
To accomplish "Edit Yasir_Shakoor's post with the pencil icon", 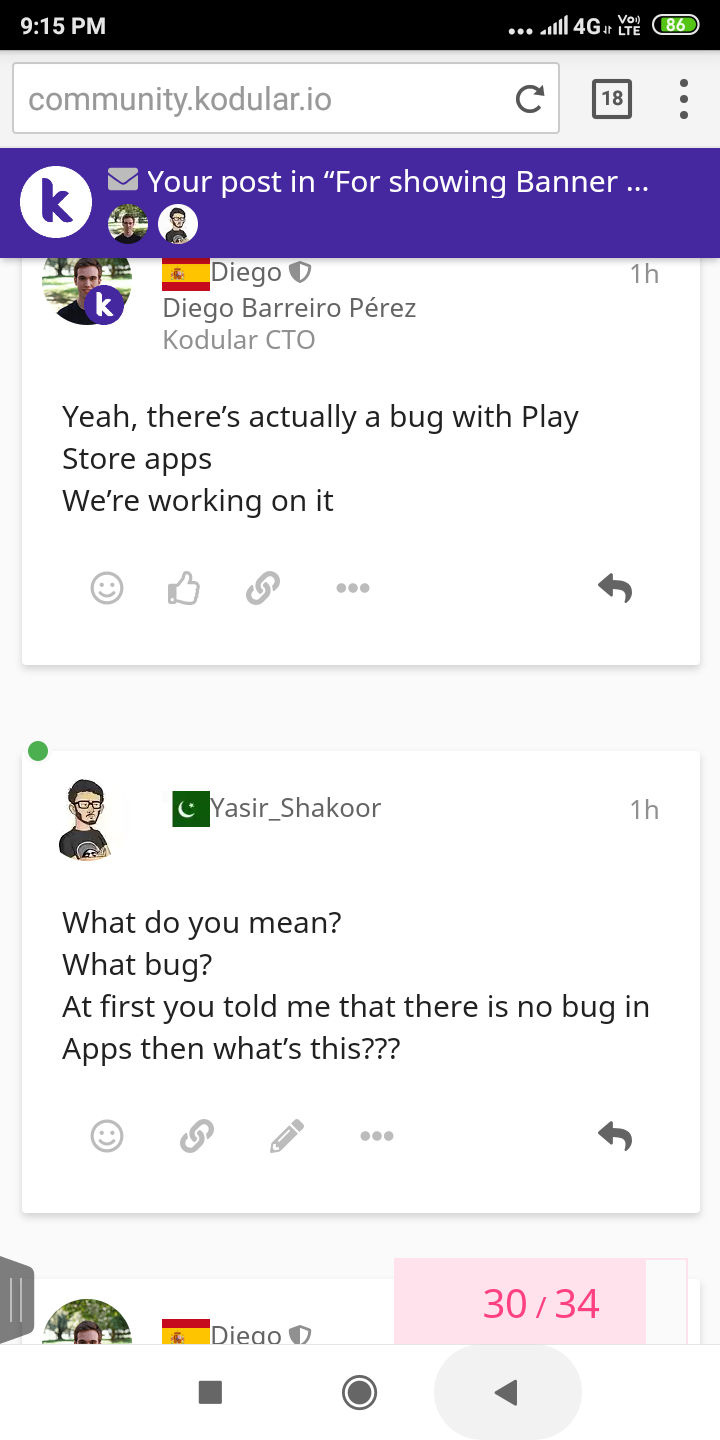I will coord(287,1136).
